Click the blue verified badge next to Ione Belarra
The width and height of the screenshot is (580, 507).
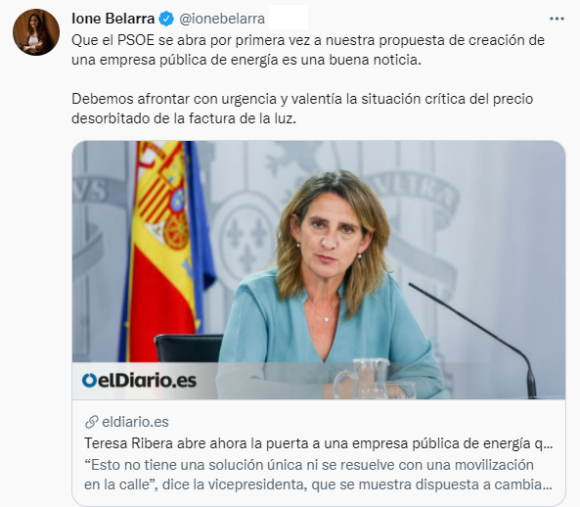click(166, 19)
